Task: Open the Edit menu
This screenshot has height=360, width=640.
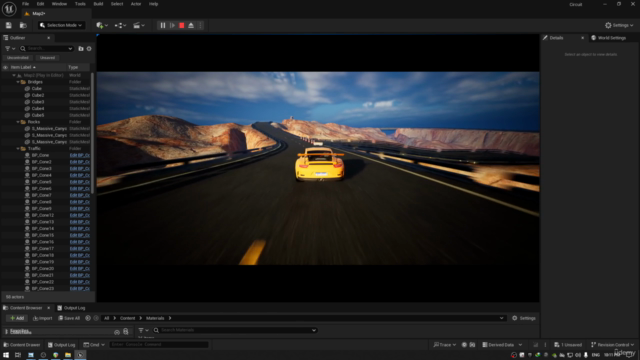Action: tap(40, 4)
